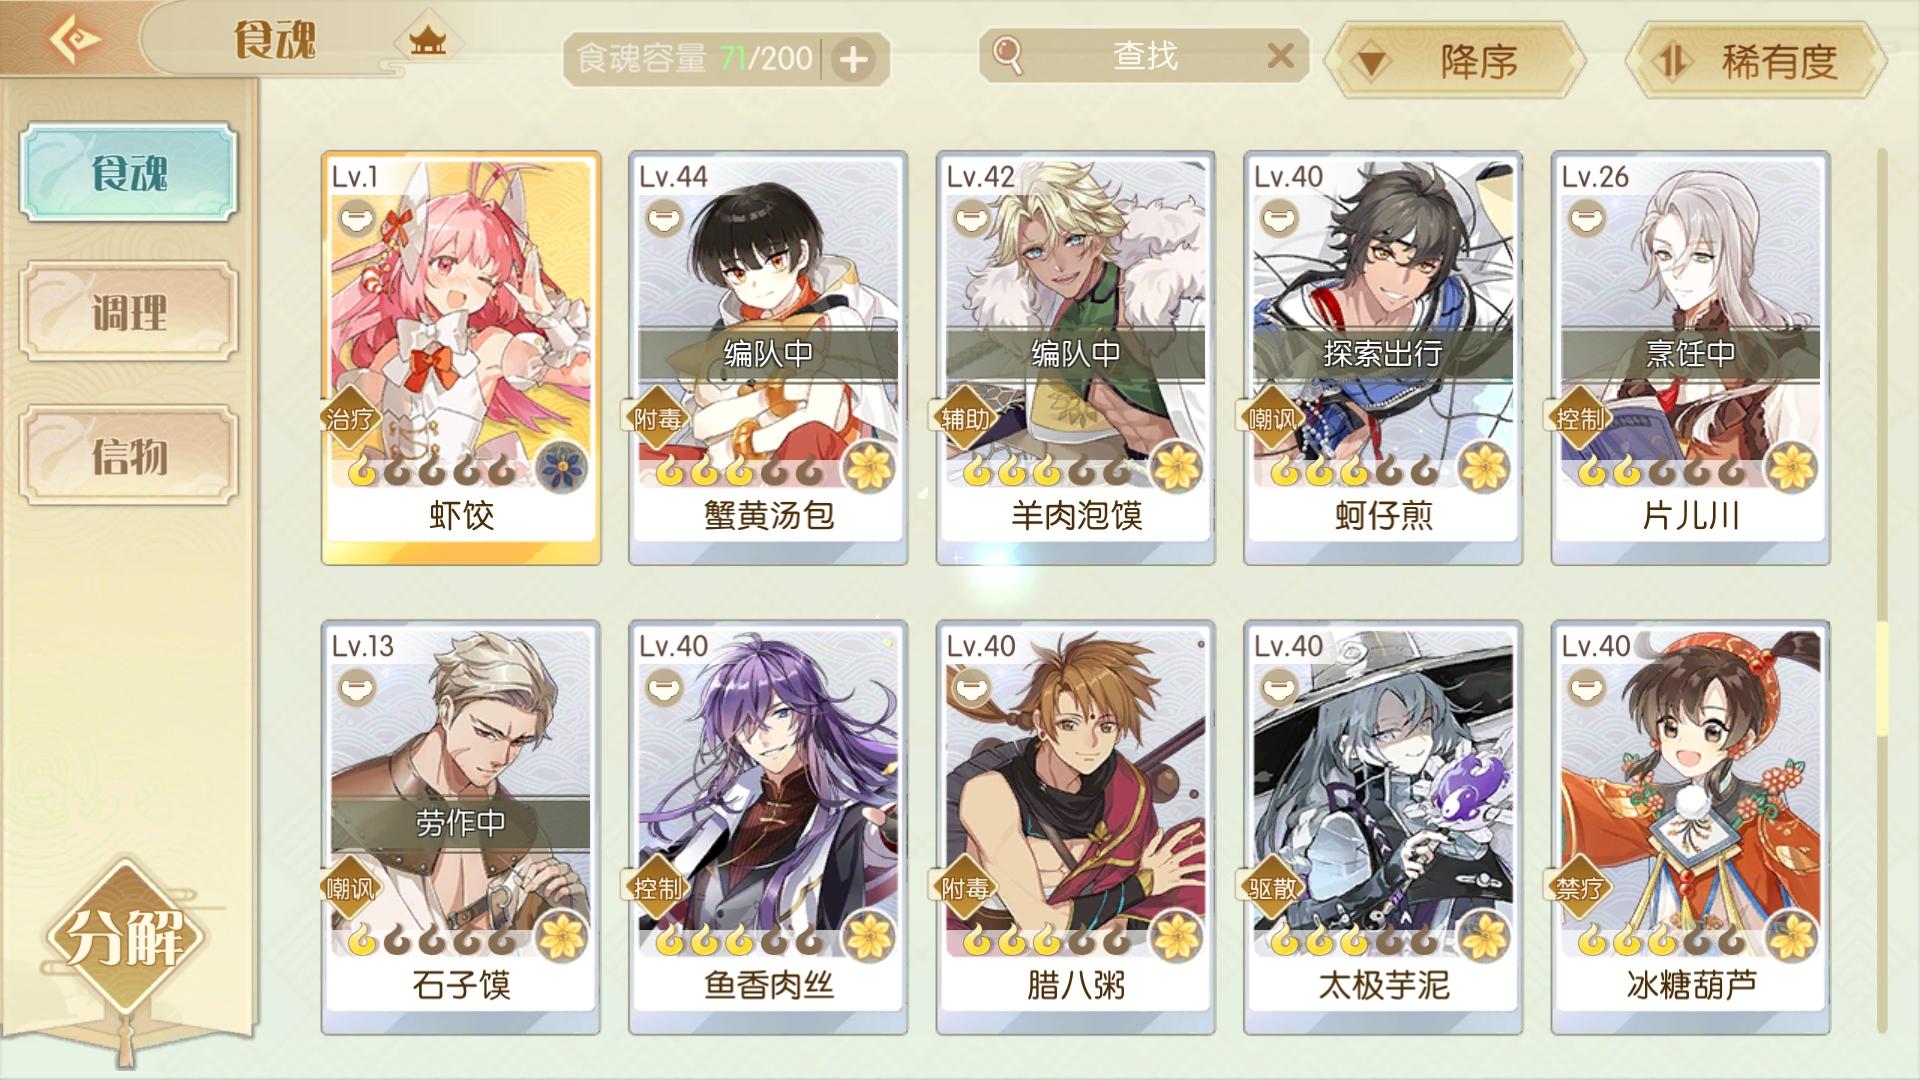Select the 鱼香肉丝 character card
The width and height of the screenshot is (1920, 1080).
coord(768,827)
